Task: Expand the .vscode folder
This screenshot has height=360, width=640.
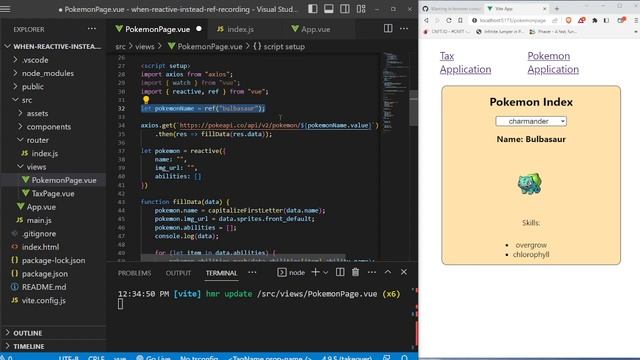Action: pos(53,60)
